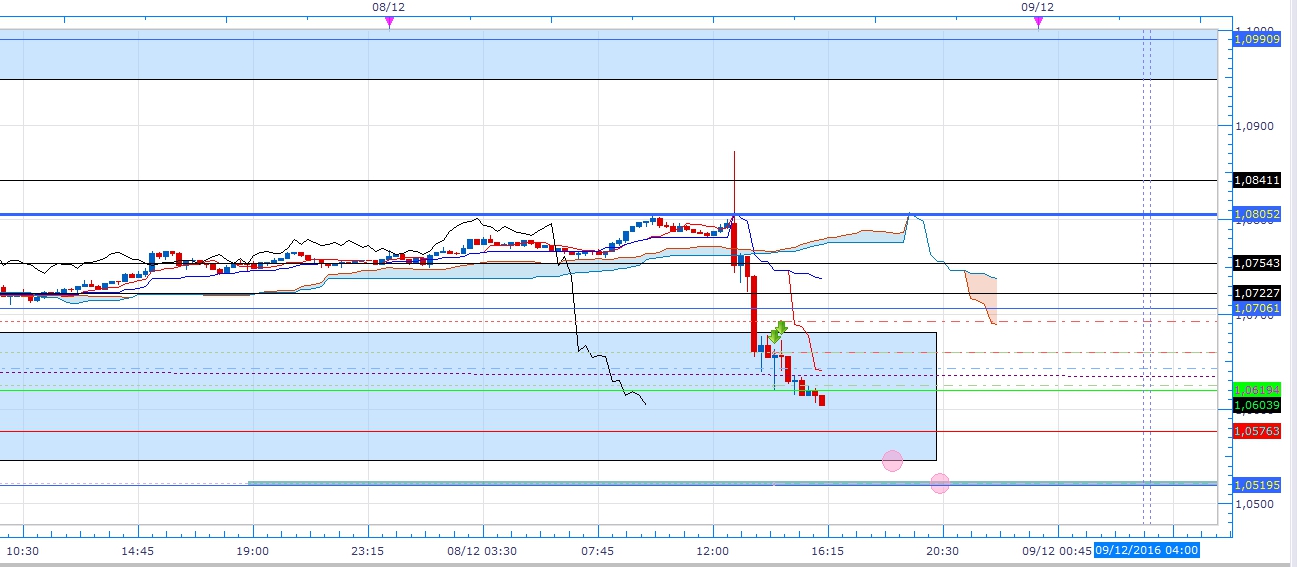The height and width of the screenshot is (567, 1297).
Task: Click the pink circle on the rectangle corner
Action: 892,460
